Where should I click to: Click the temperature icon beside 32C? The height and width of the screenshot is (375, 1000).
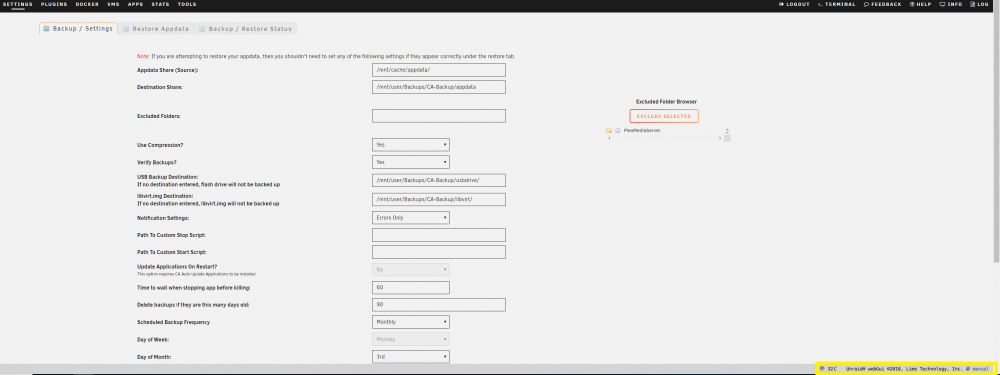(x=821, y=369)
